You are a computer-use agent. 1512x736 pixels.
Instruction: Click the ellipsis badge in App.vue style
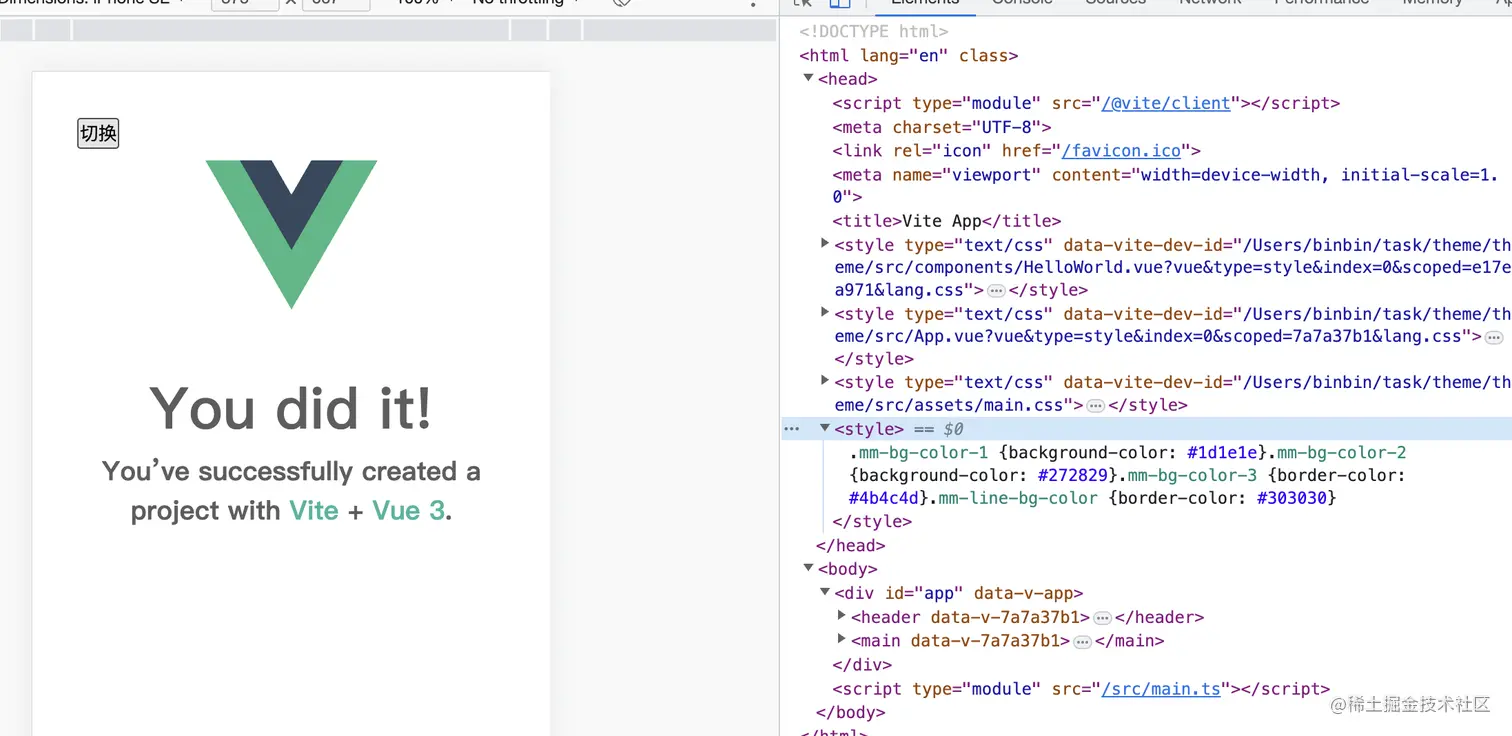pyautogui.click(x=1494, y=338)
